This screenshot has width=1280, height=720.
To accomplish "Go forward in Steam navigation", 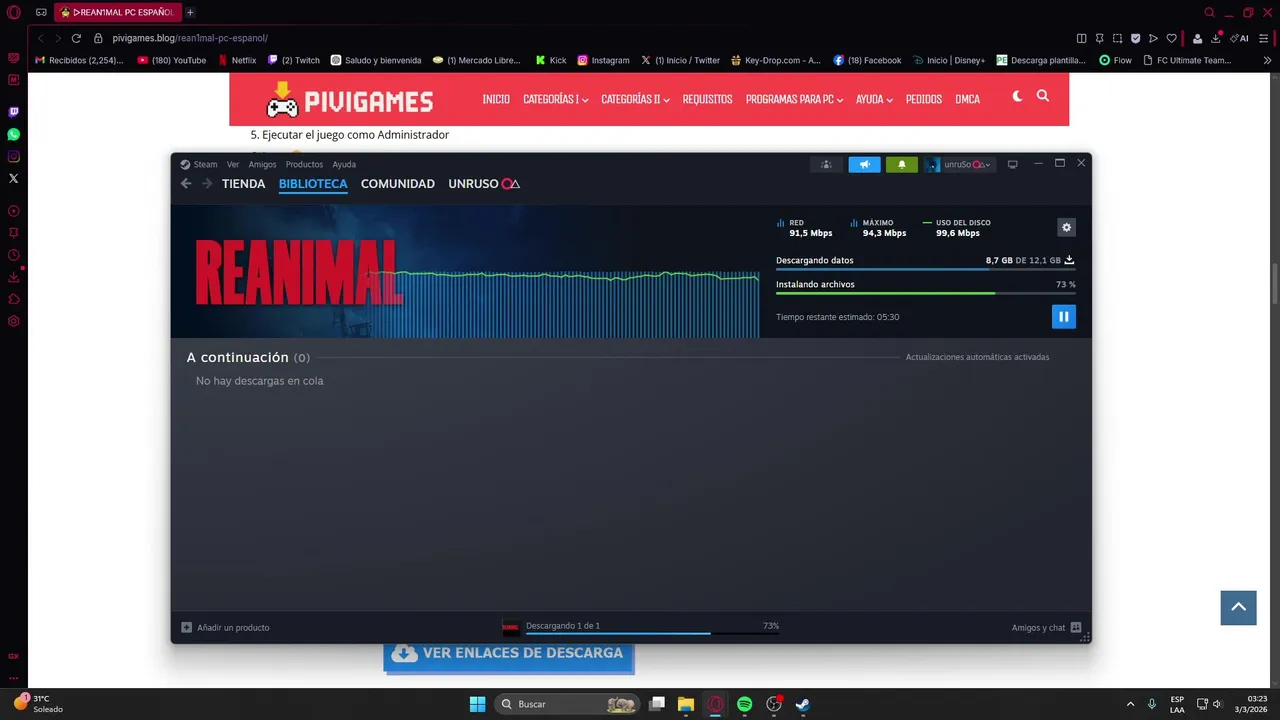I will [x=207, y=183].
